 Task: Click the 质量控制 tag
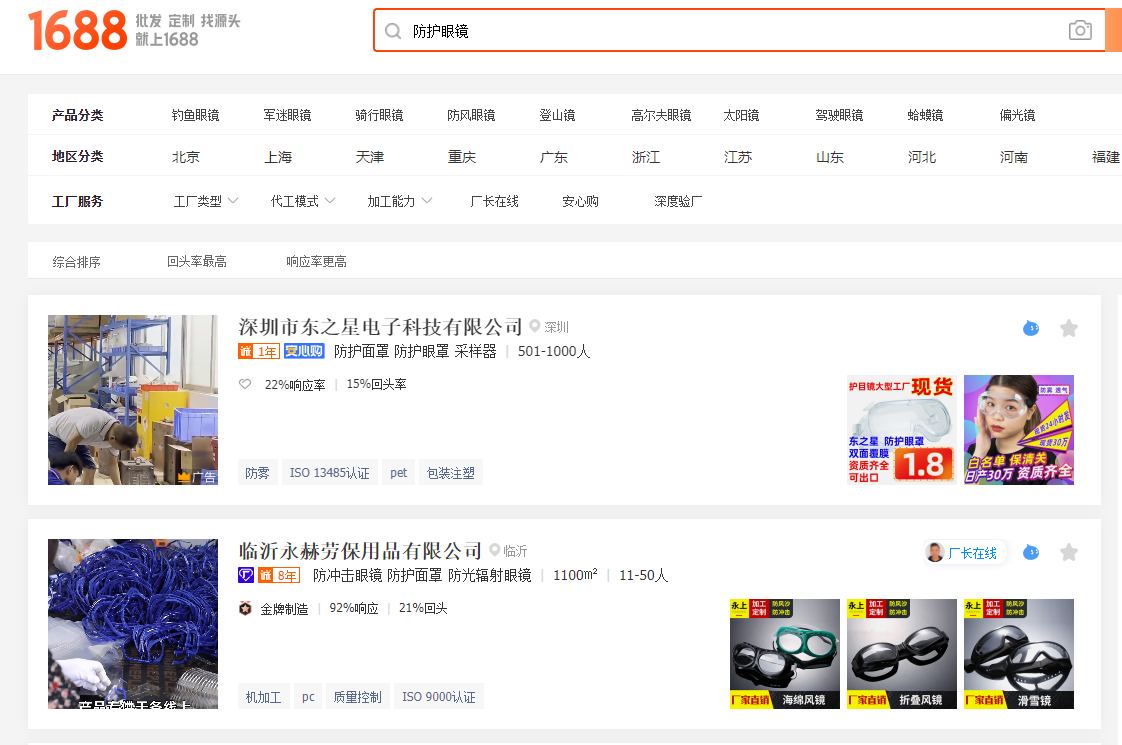point(358,696)
